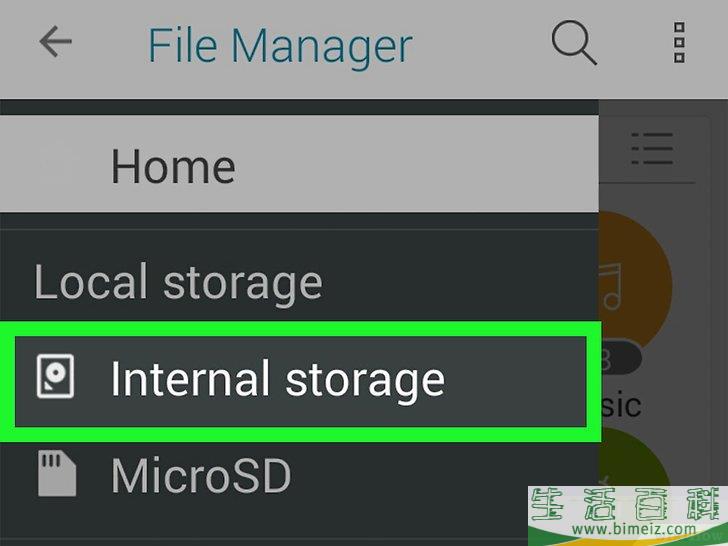Tap the hard drive icon for Internal storage
This screenshot has height=546, width=728.
(x=55, y=376)
